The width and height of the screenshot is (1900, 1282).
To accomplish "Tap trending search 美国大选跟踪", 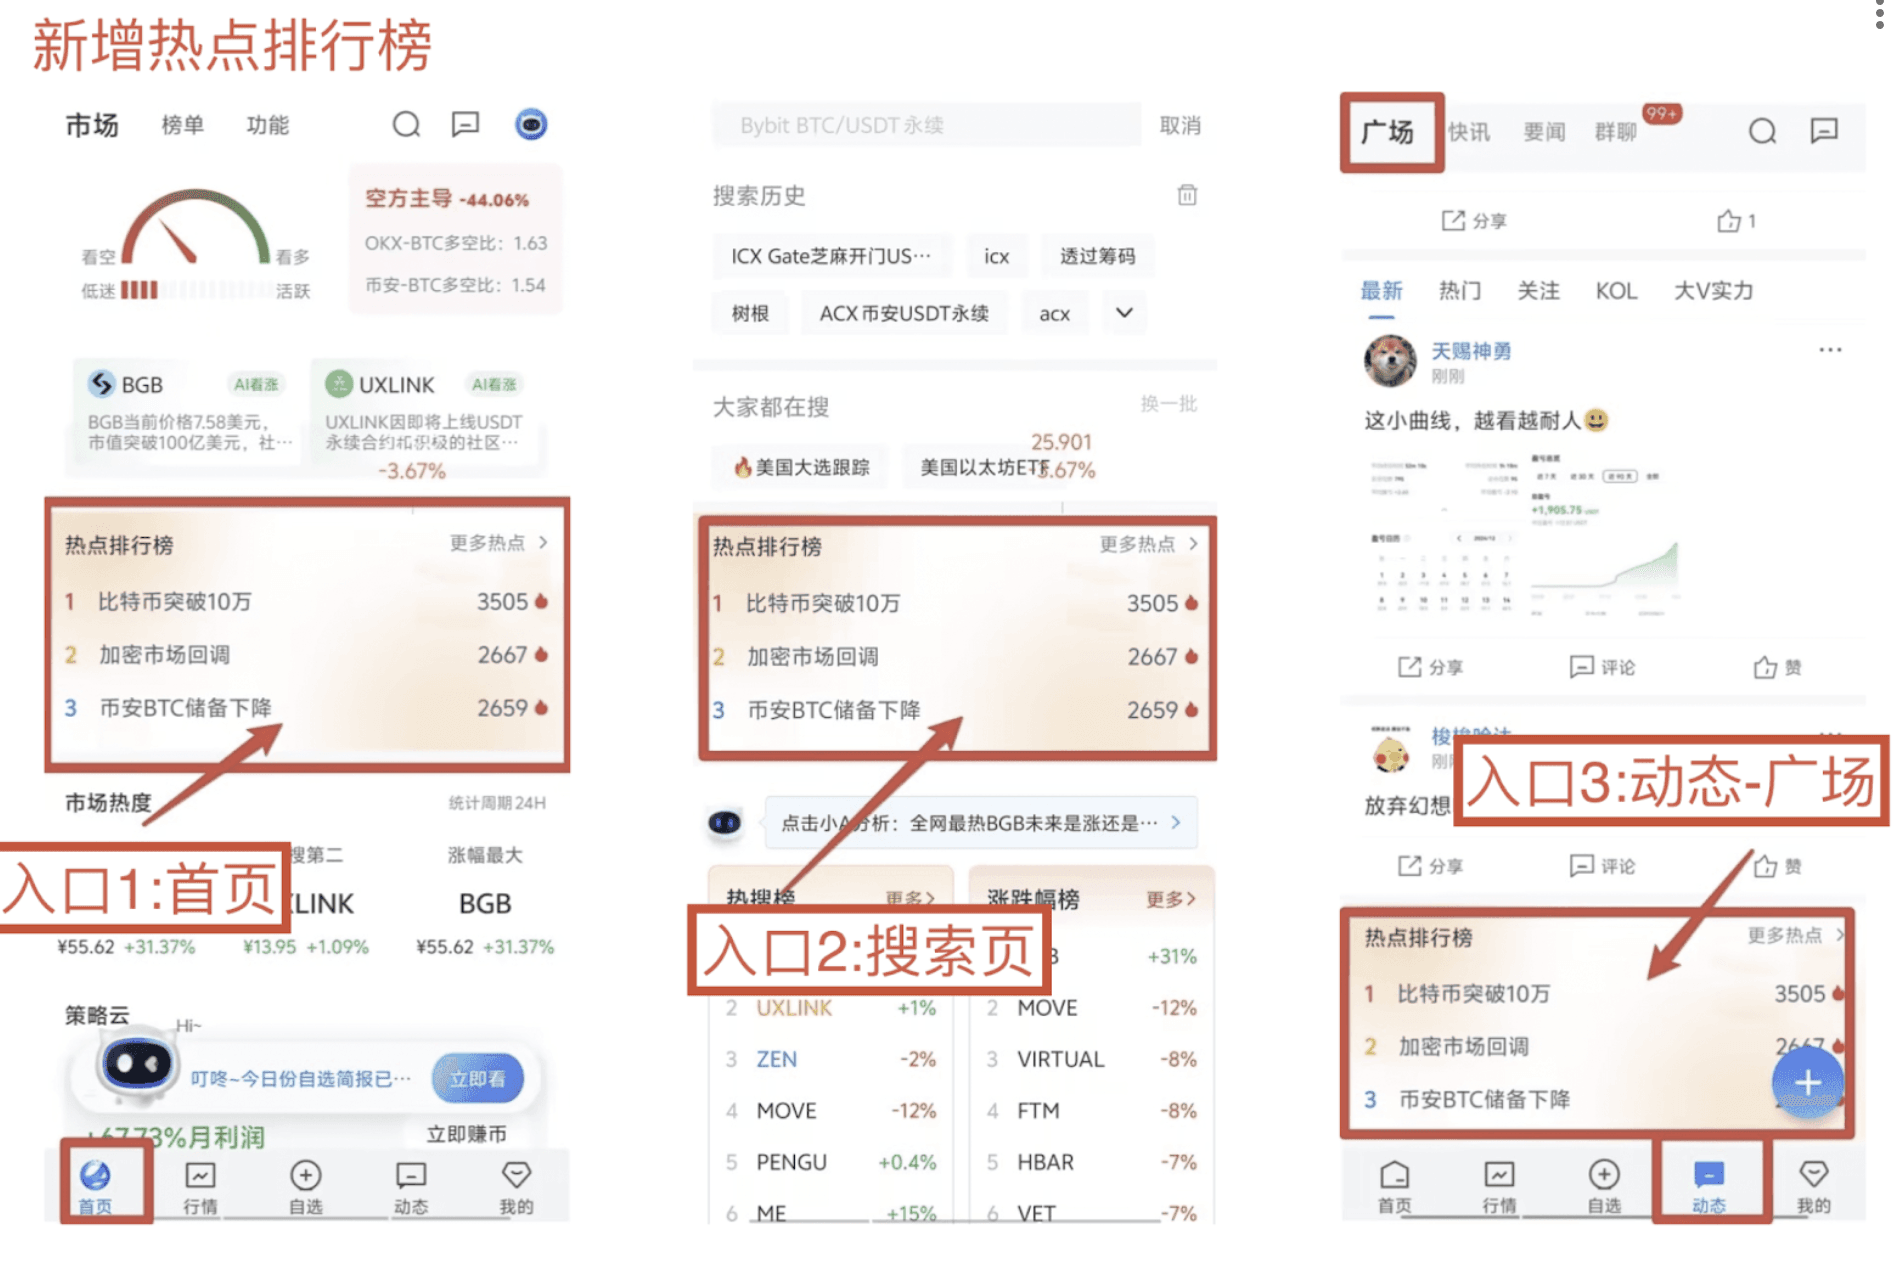I will pos(802,467).
